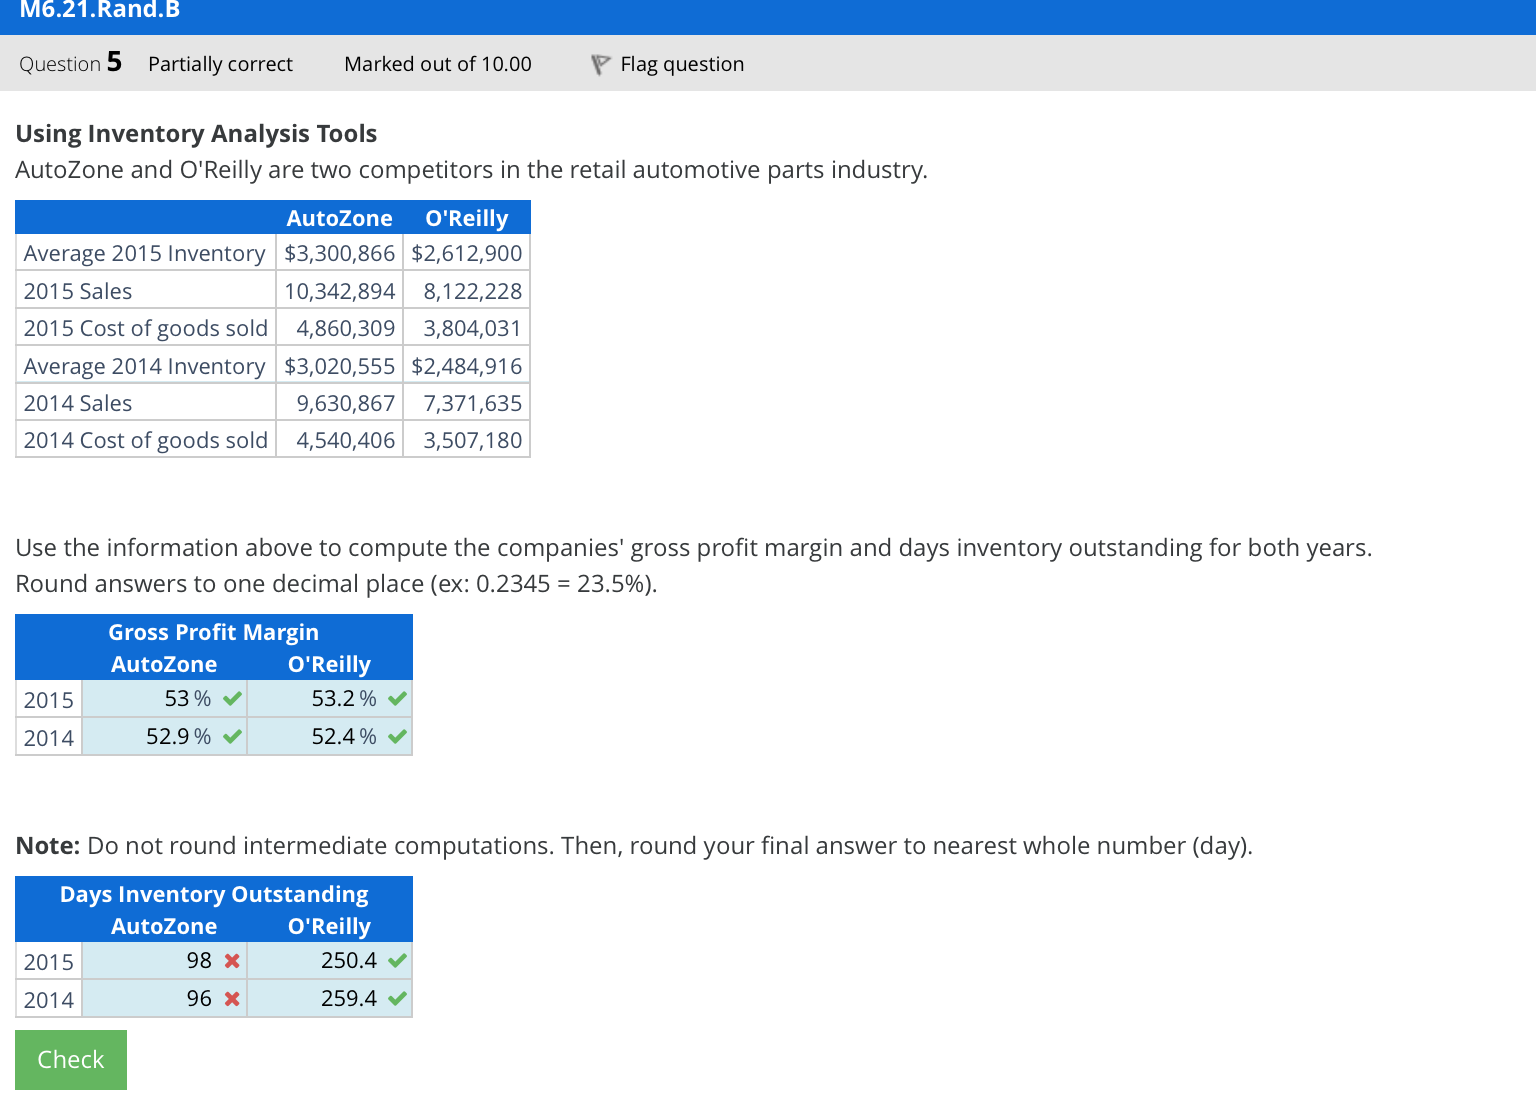The image size is (1536, 1112).
Task: Click the Partially correct status text
Action: click(220, 64)
